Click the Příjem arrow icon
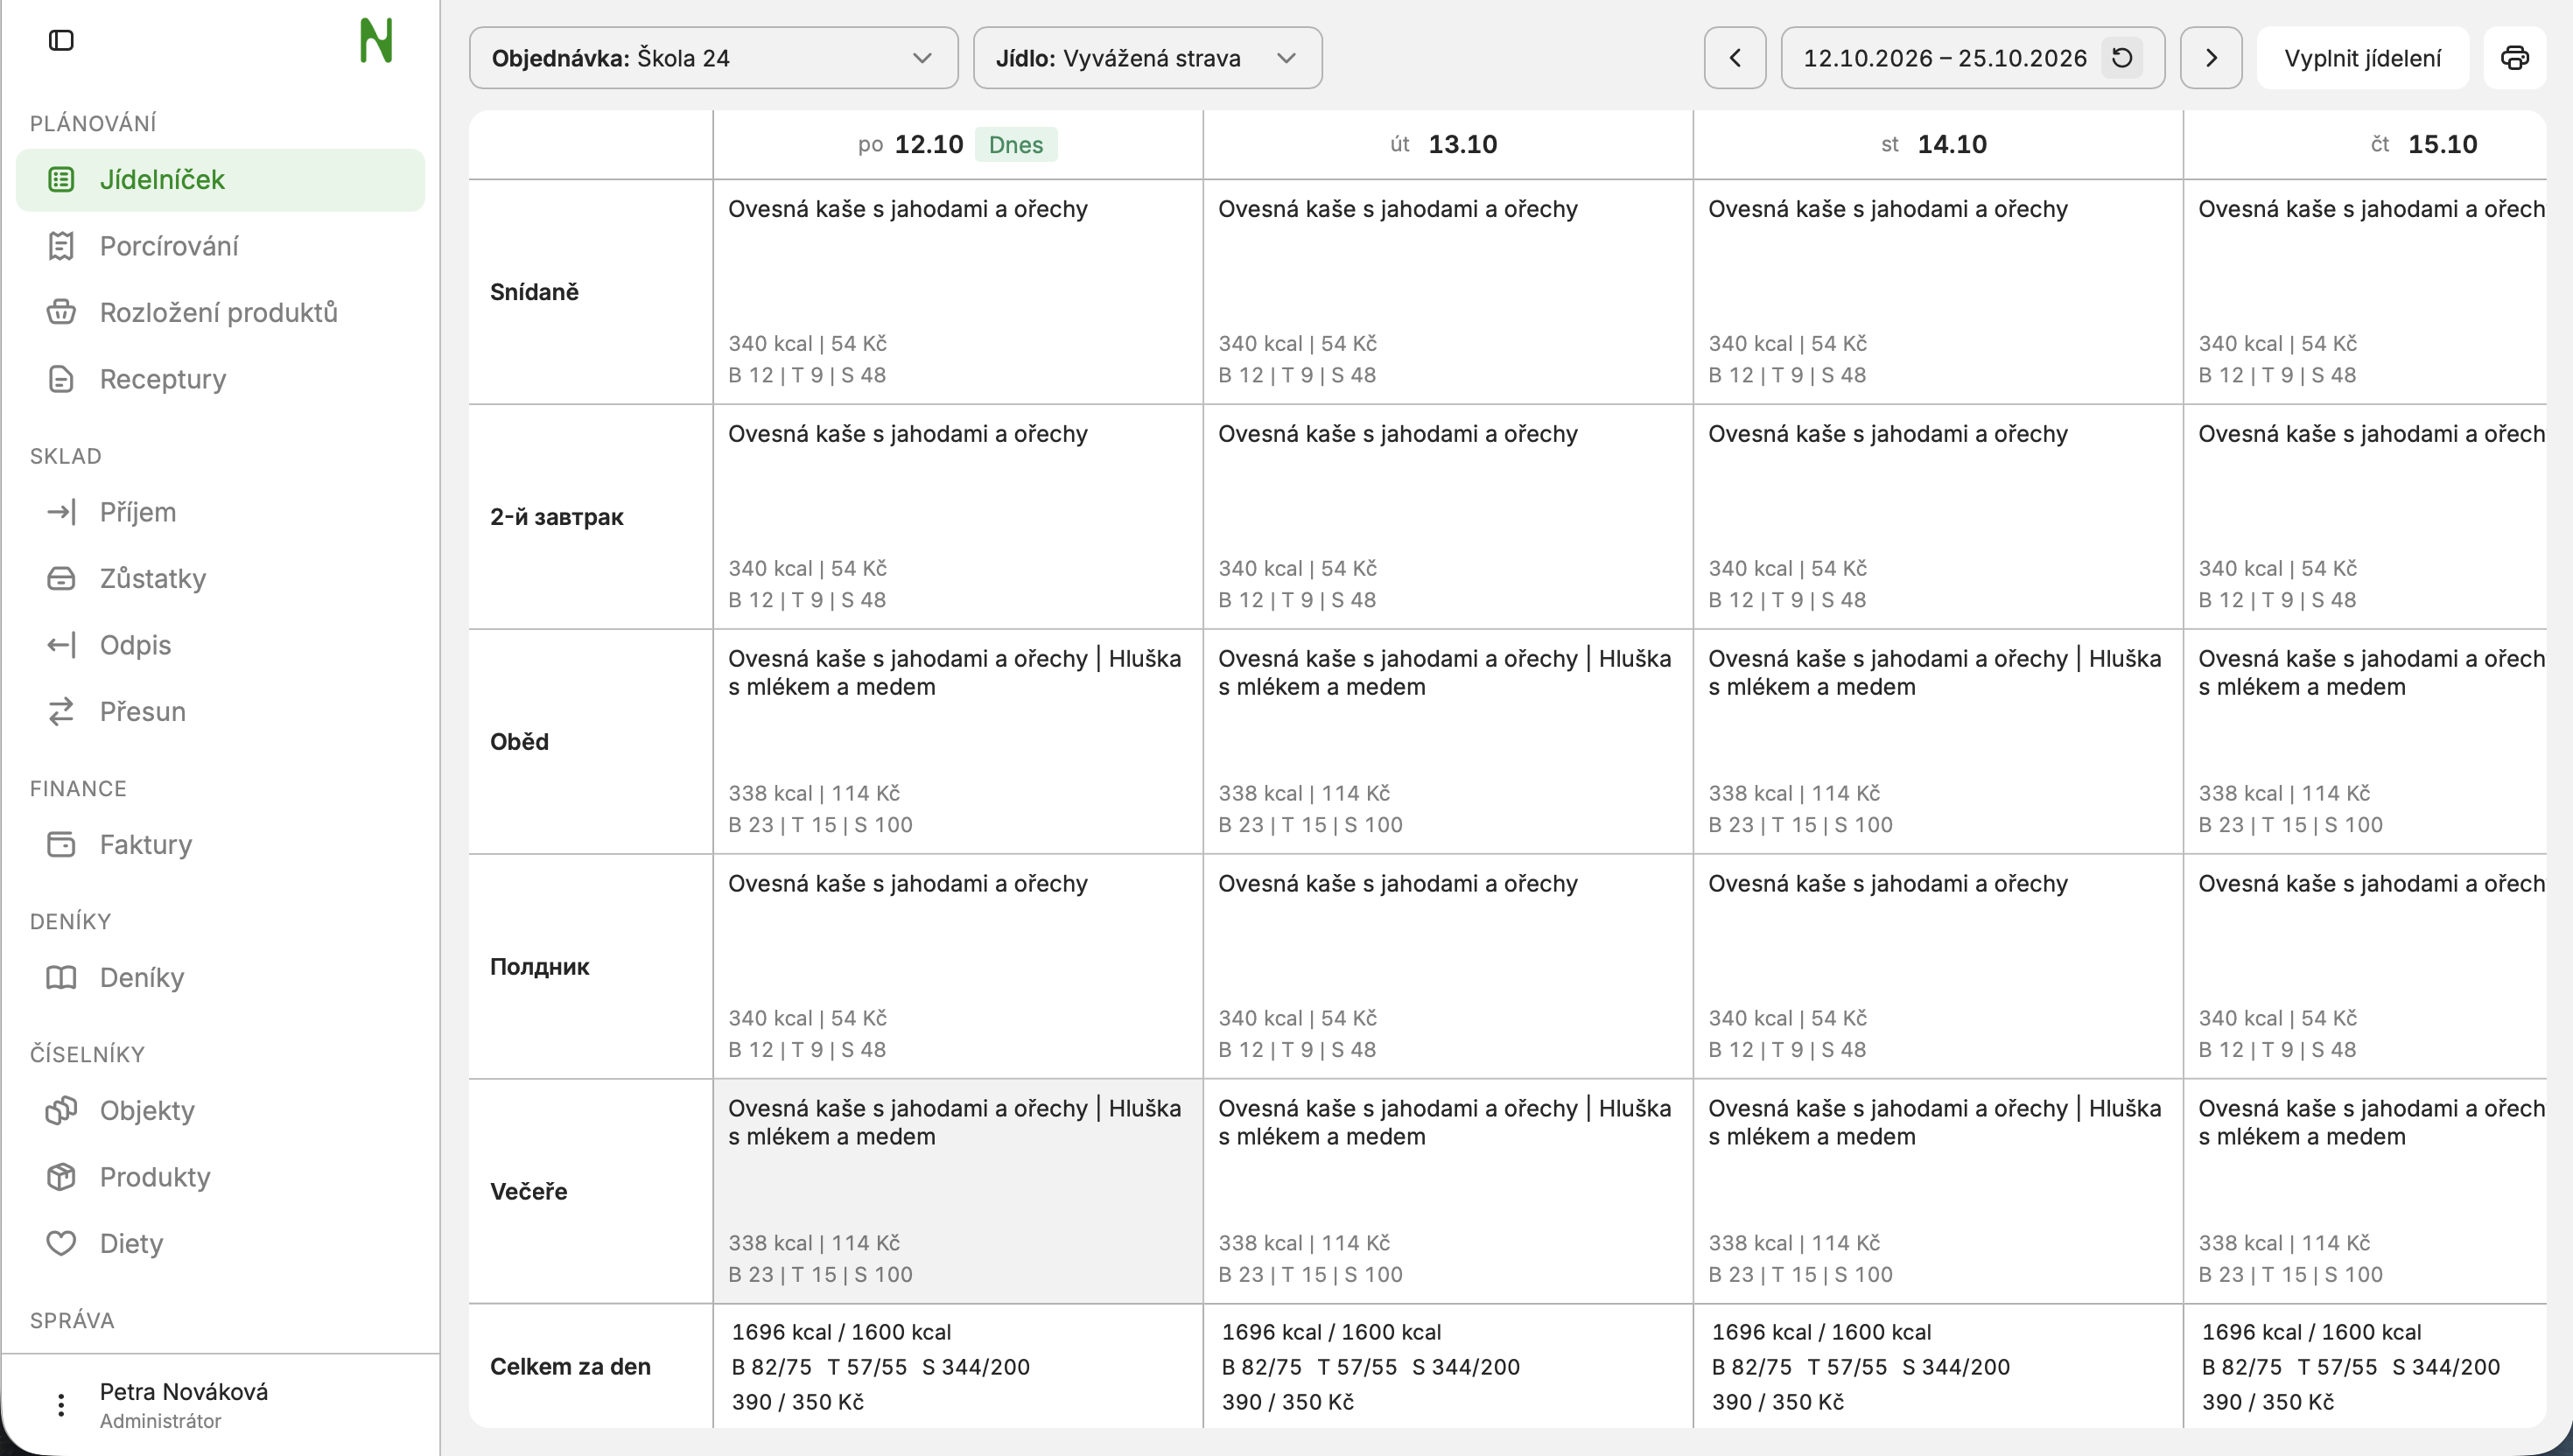The height and width of the screenshot is (1456, 2573). coord(61,512)
